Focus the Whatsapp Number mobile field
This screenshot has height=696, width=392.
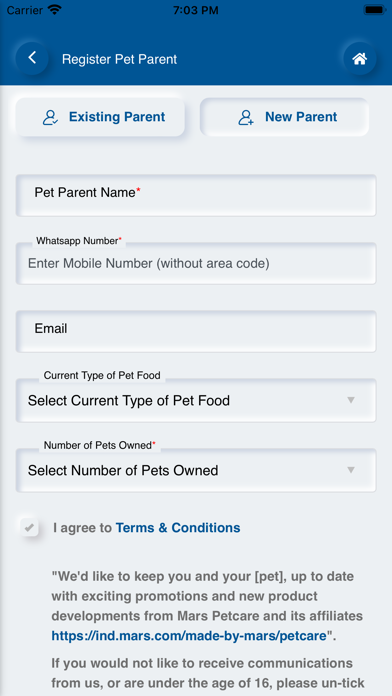click(x=196, y=263)
